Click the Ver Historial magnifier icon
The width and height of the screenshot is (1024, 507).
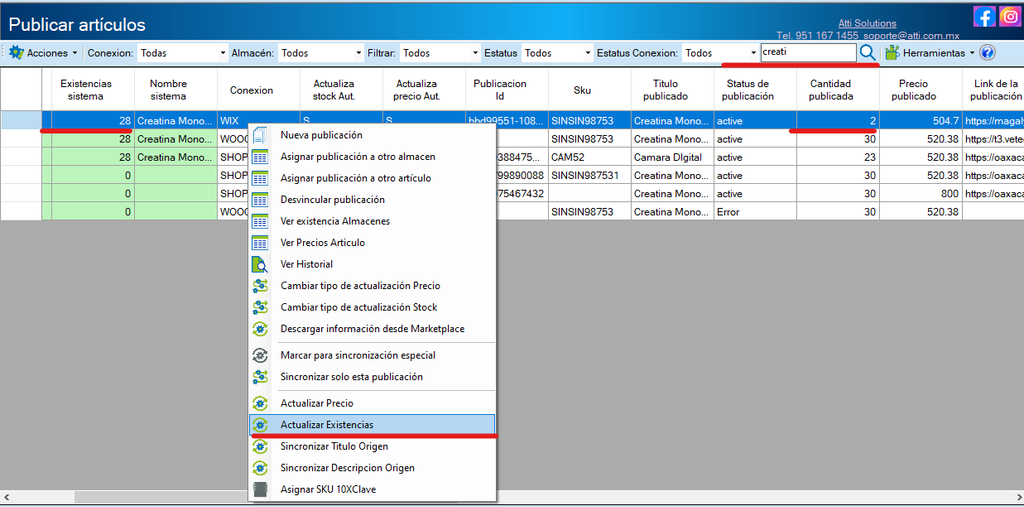coord(260,265)
